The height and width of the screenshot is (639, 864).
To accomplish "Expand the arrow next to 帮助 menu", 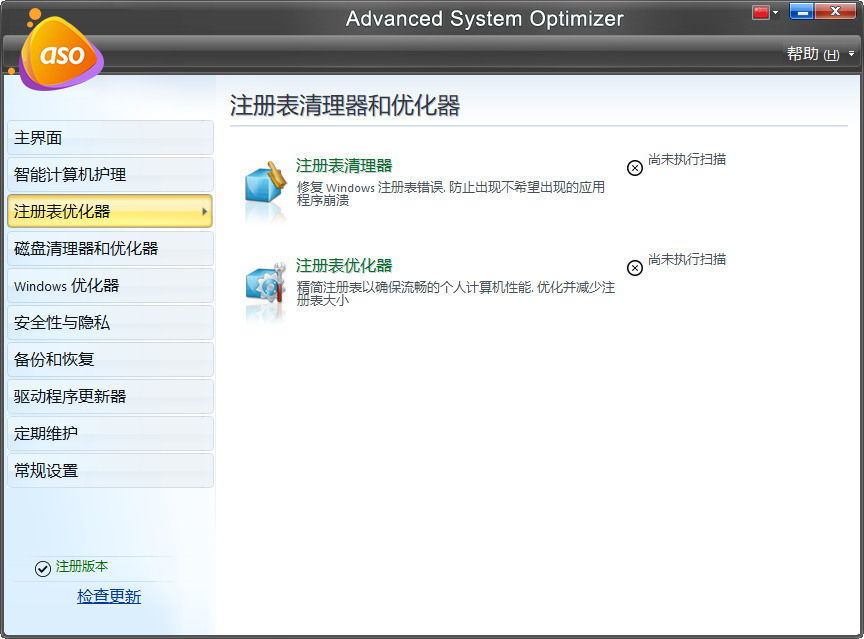I will 851,54.
